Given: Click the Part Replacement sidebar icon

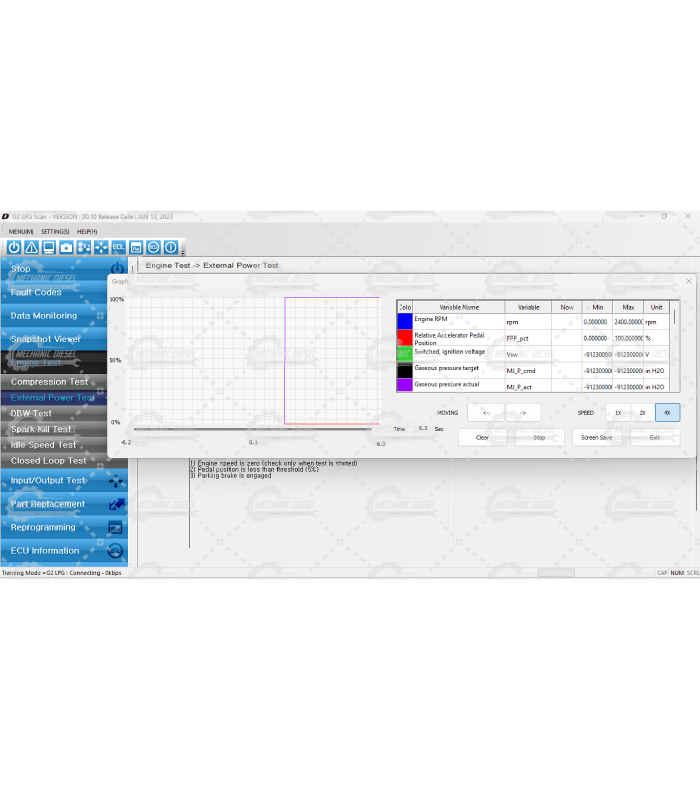Looking at the screenshot, I should tap(115, 504).
